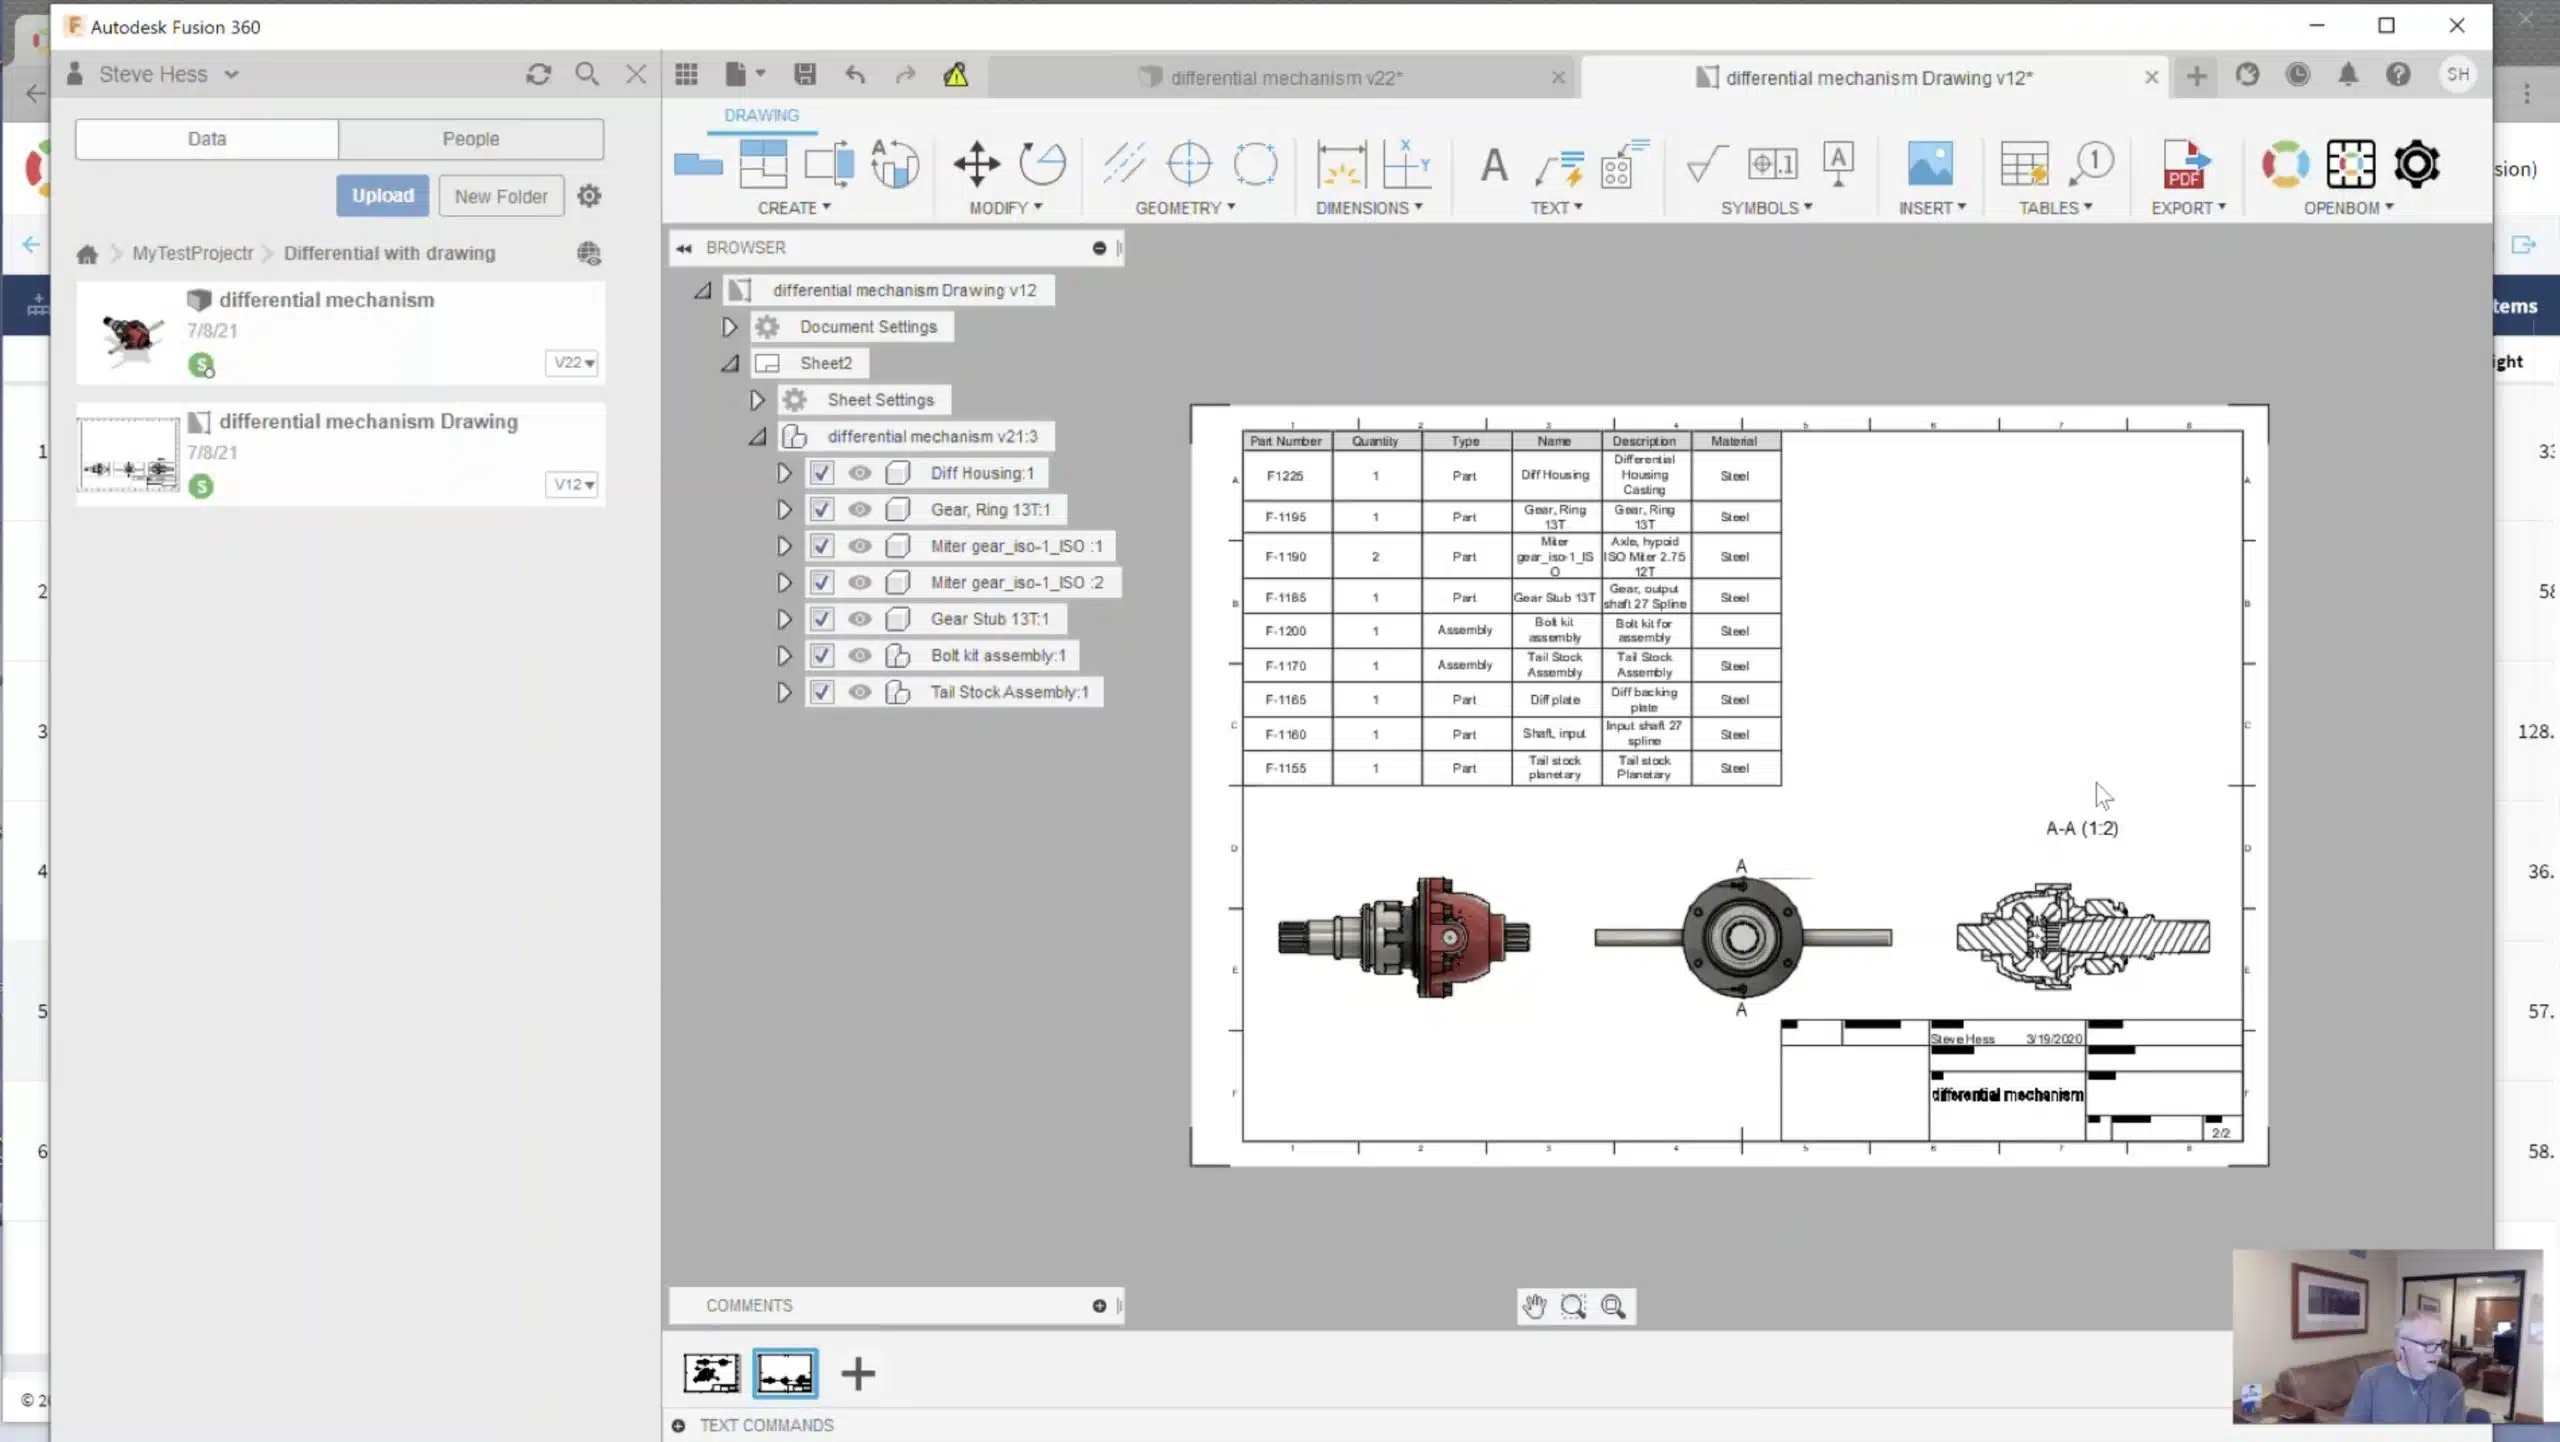Open the Dimensions menu
The image size is (2560, 1442).
(x=1369, y=208)
